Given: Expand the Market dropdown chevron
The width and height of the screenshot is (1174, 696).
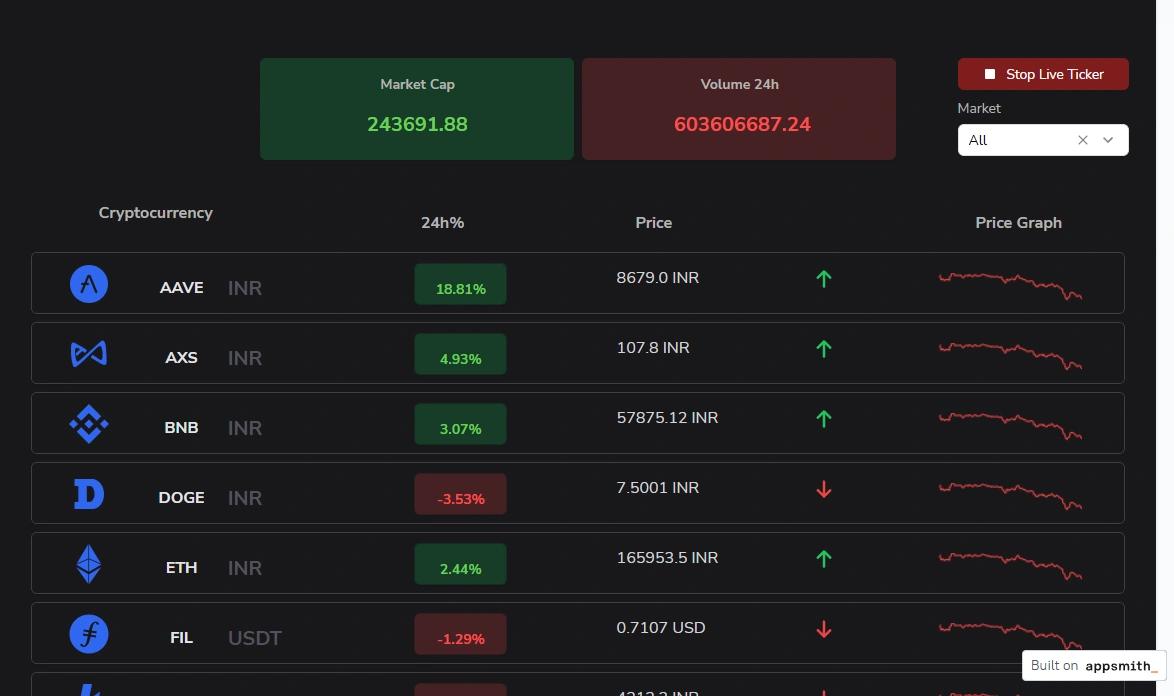Looking at the screenshot, I should (x=1108, y=140).
